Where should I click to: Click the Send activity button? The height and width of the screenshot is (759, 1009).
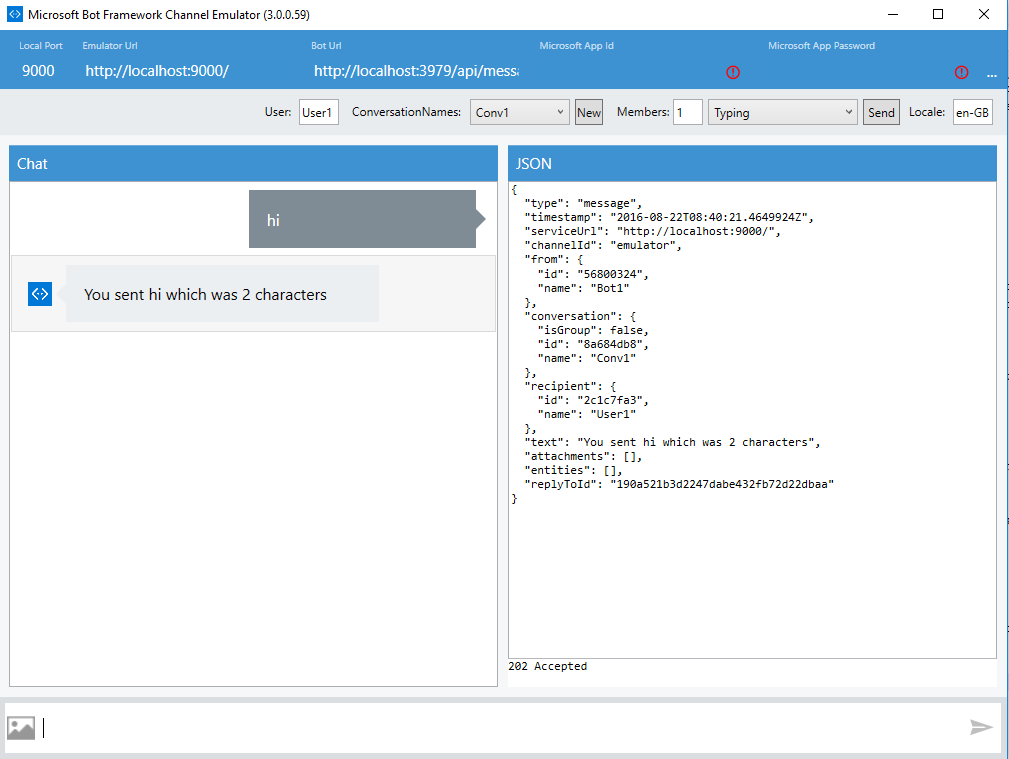coord(881,112)
